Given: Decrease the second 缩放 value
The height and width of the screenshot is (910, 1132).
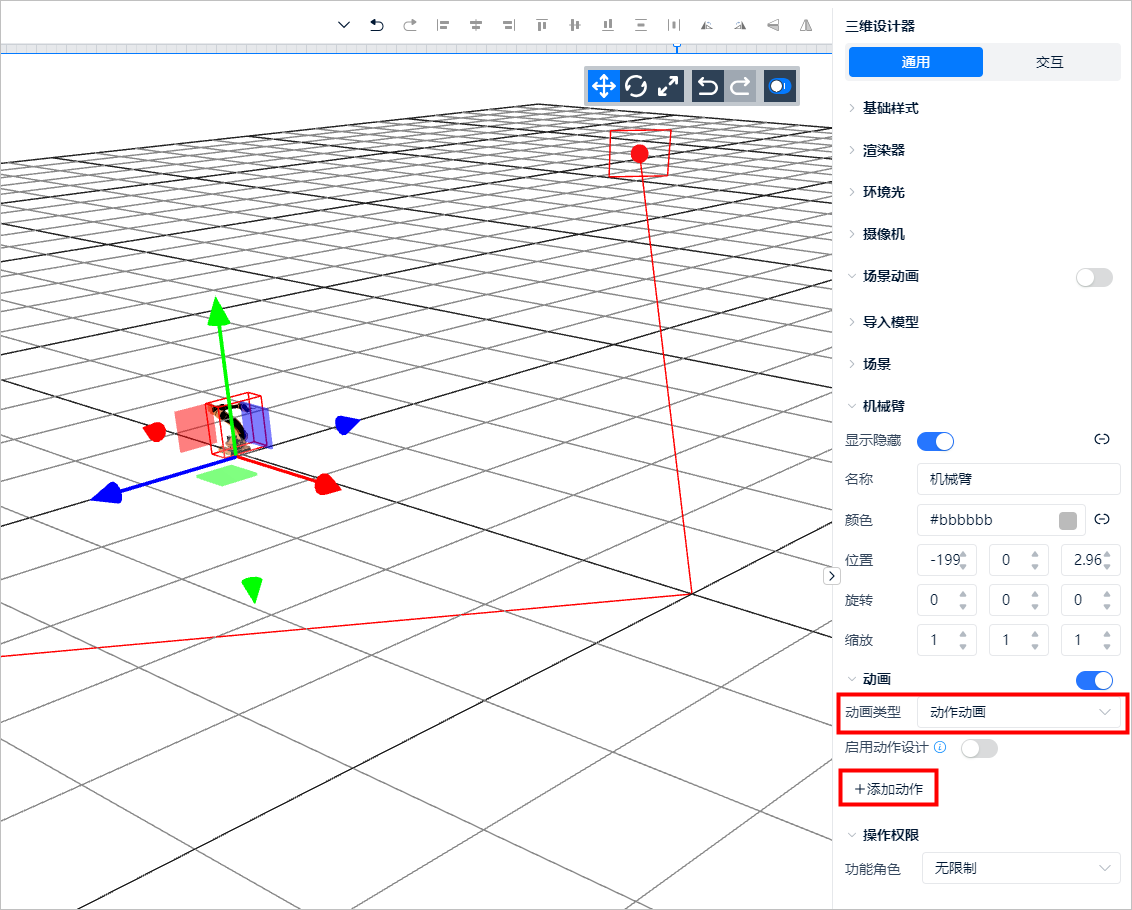Looking at the screenshot, I should pos(1035,647).
